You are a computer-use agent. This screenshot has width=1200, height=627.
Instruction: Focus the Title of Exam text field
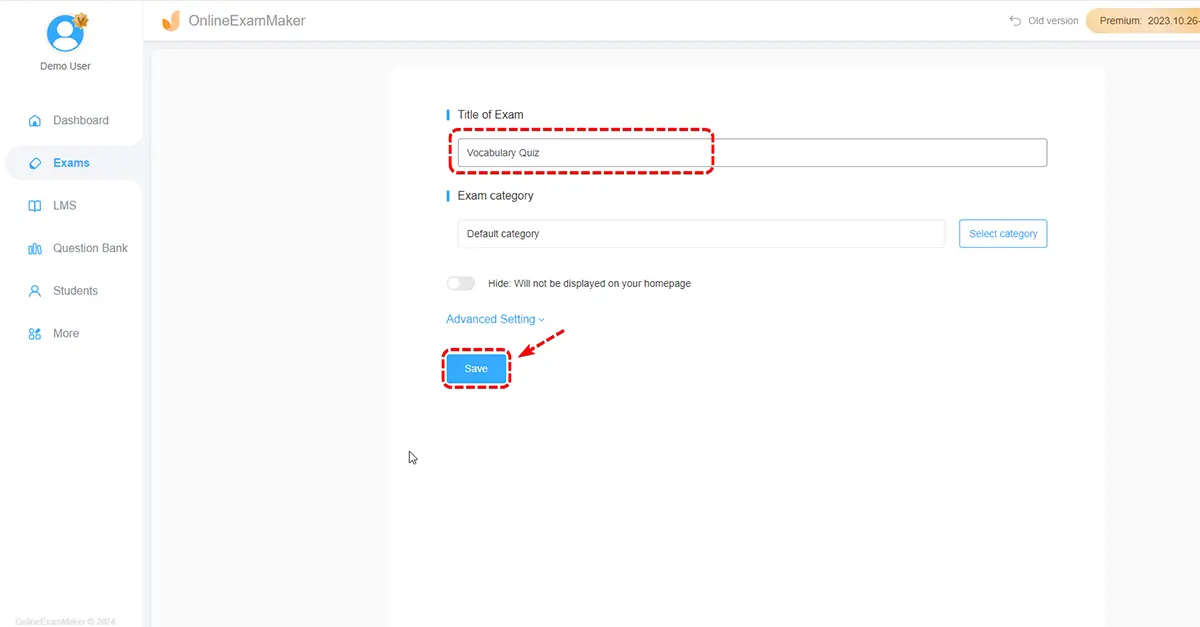750,153
